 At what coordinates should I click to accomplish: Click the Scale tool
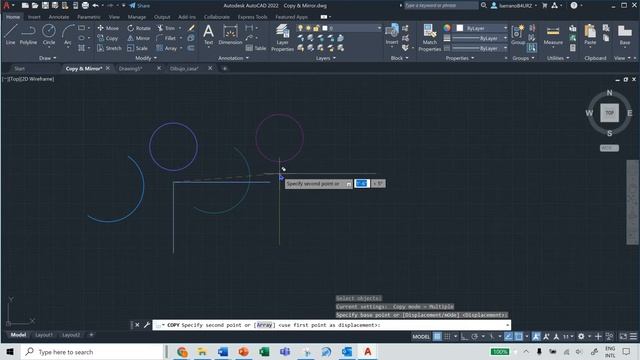(x=137, y=48)
